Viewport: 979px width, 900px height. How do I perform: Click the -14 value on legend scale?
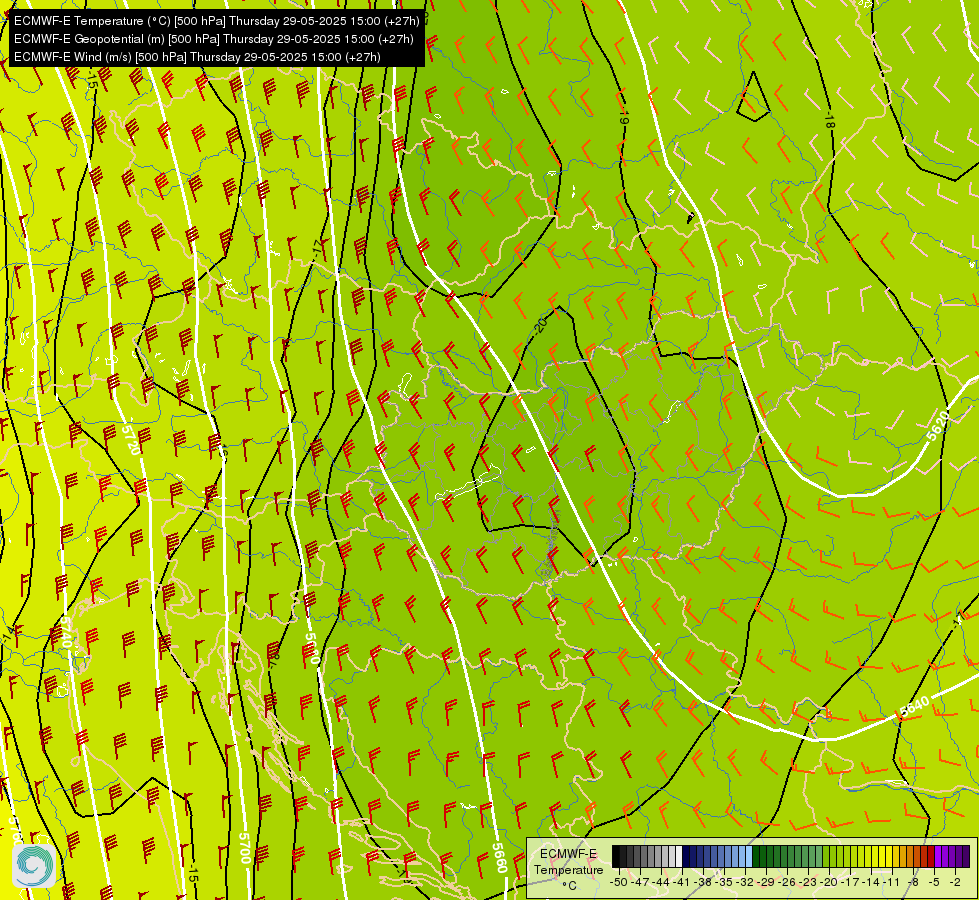(871, 882)
